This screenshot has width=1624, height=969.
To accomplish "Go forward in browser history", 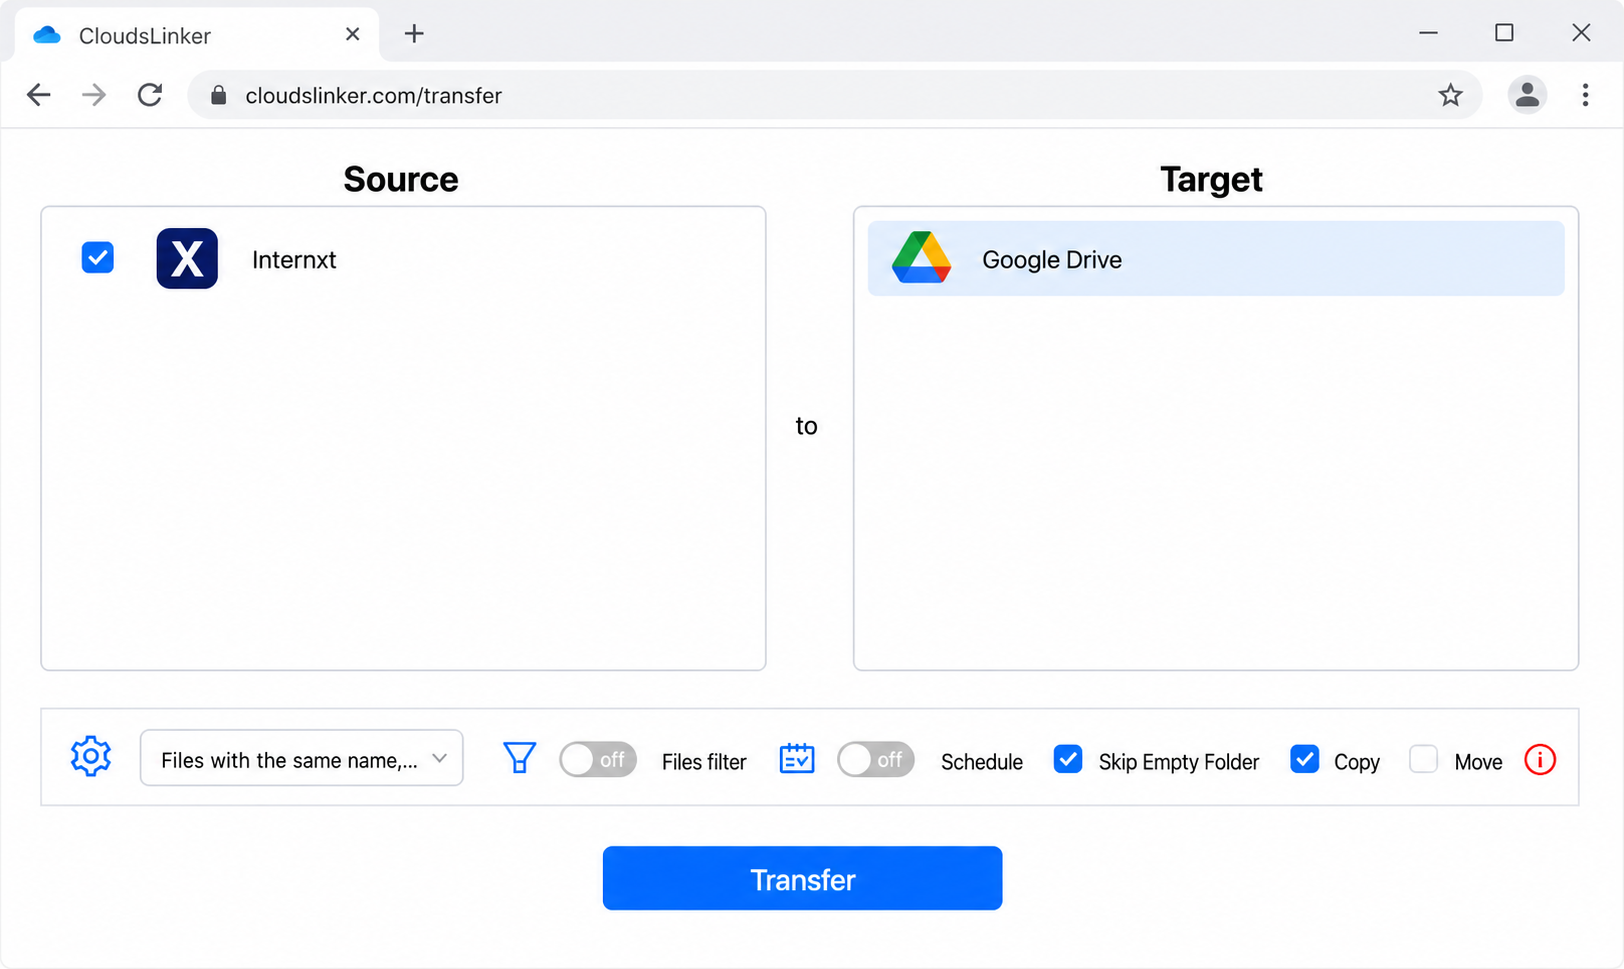I will [94, 95].
